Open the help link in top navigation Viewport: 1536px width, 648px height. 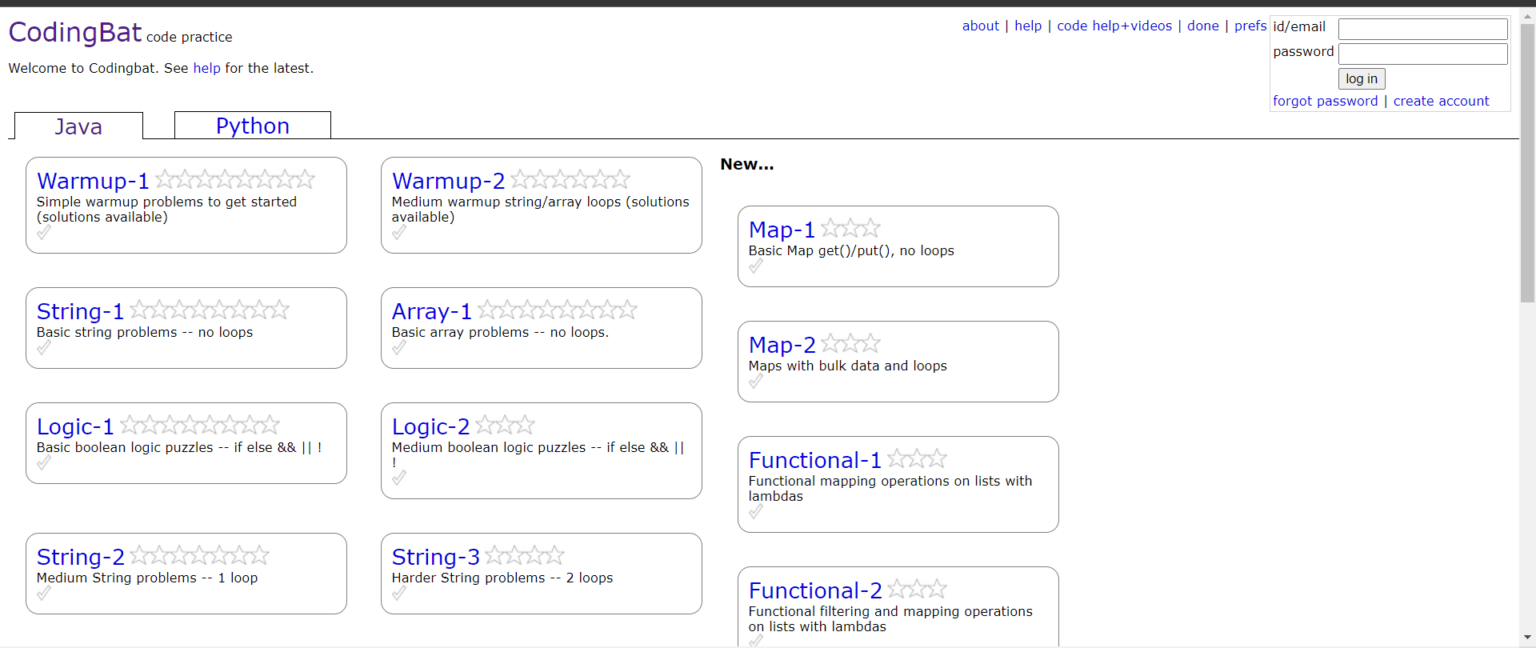pyautogui.click(x=1028, y=26)
